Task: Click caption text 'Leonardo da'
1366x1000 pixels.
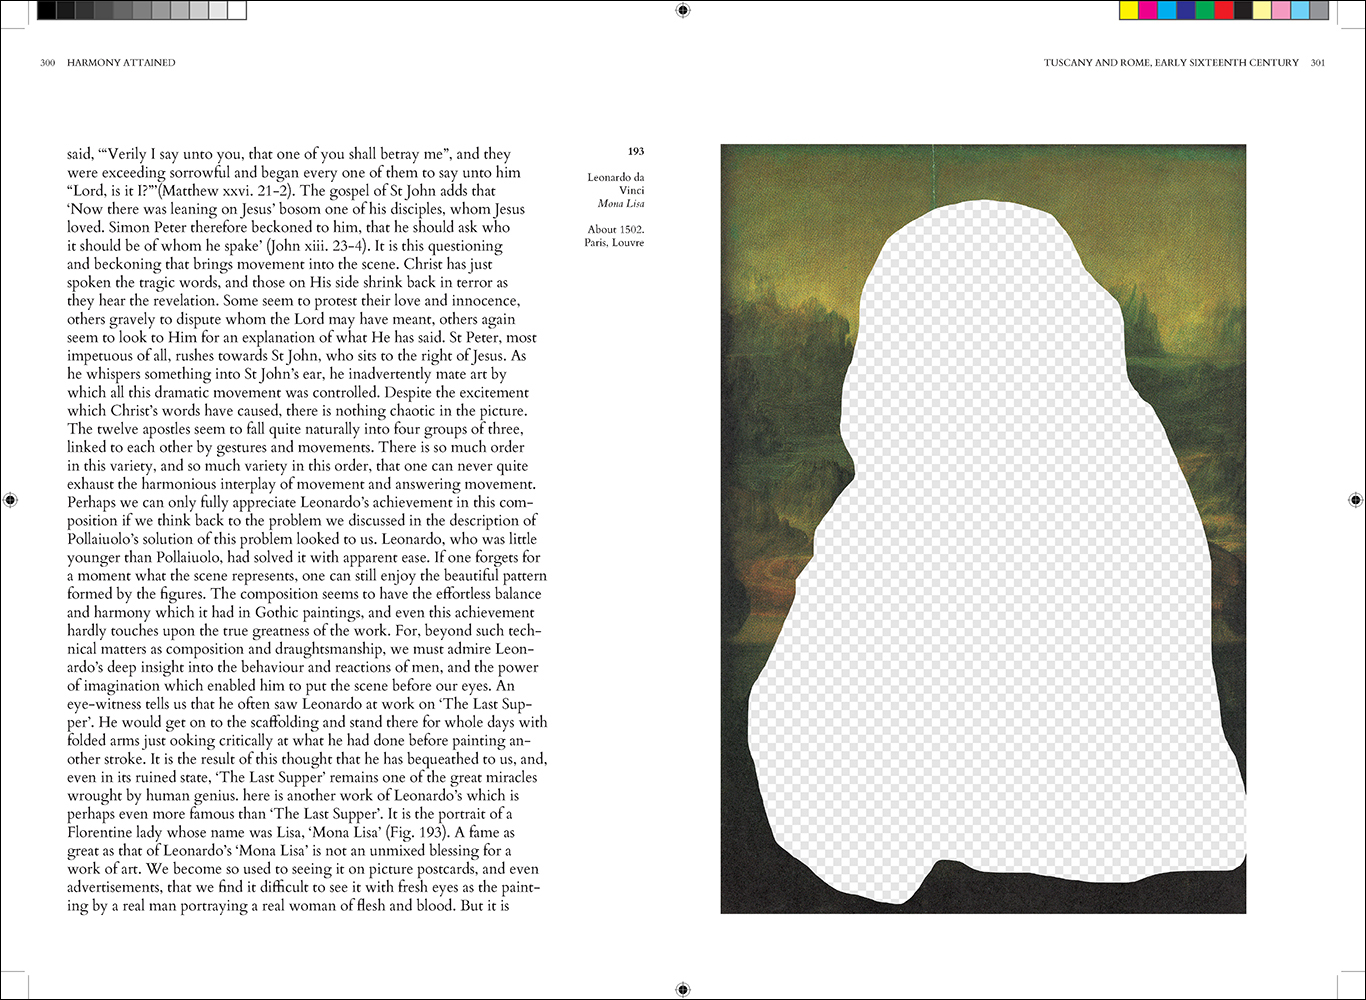Action: (x=616, y=177)
